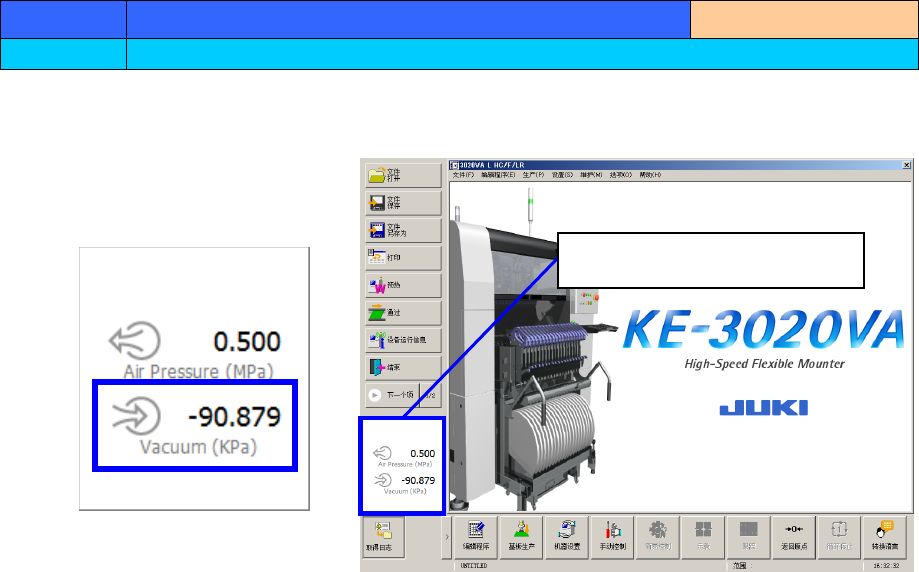
Task: Open 手动控制 (Manual control) toolbar button
Action: click(x=612, y=537)
